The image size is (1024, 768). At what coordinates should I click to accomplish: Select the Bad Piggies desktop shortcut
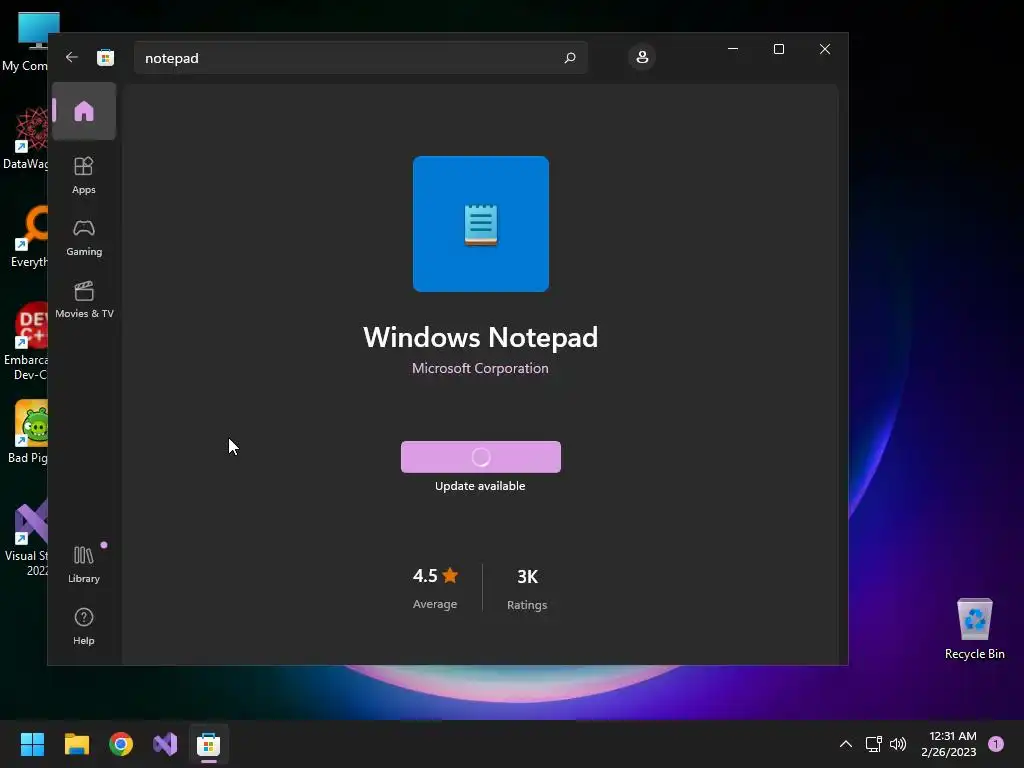pyautogui.click(x=26, y=432)
